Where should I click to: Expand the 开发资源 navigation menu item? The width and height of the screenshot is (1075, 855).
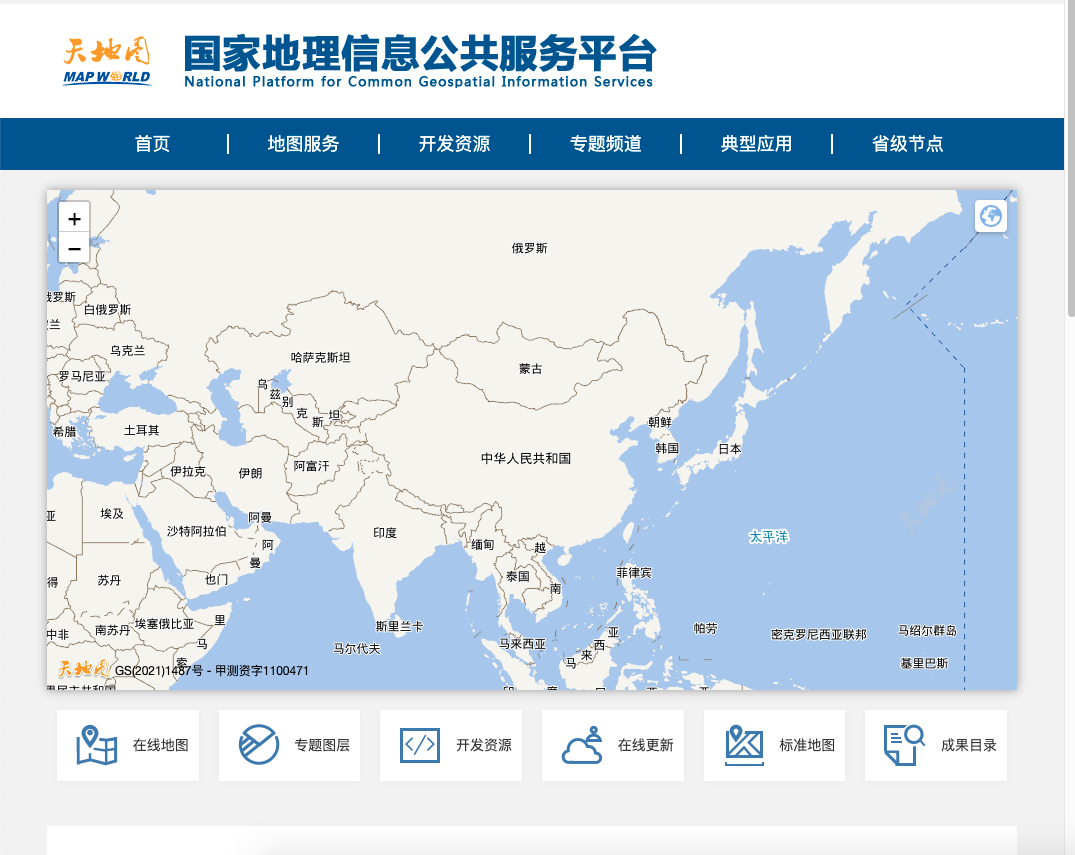pos(454,144)
